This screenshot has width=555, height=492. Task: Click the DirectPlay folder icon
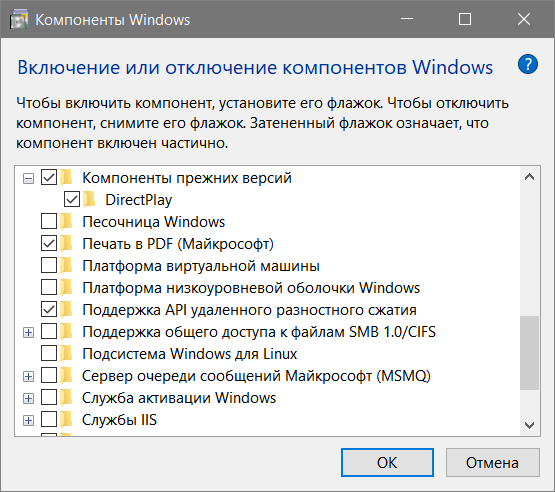90,199
